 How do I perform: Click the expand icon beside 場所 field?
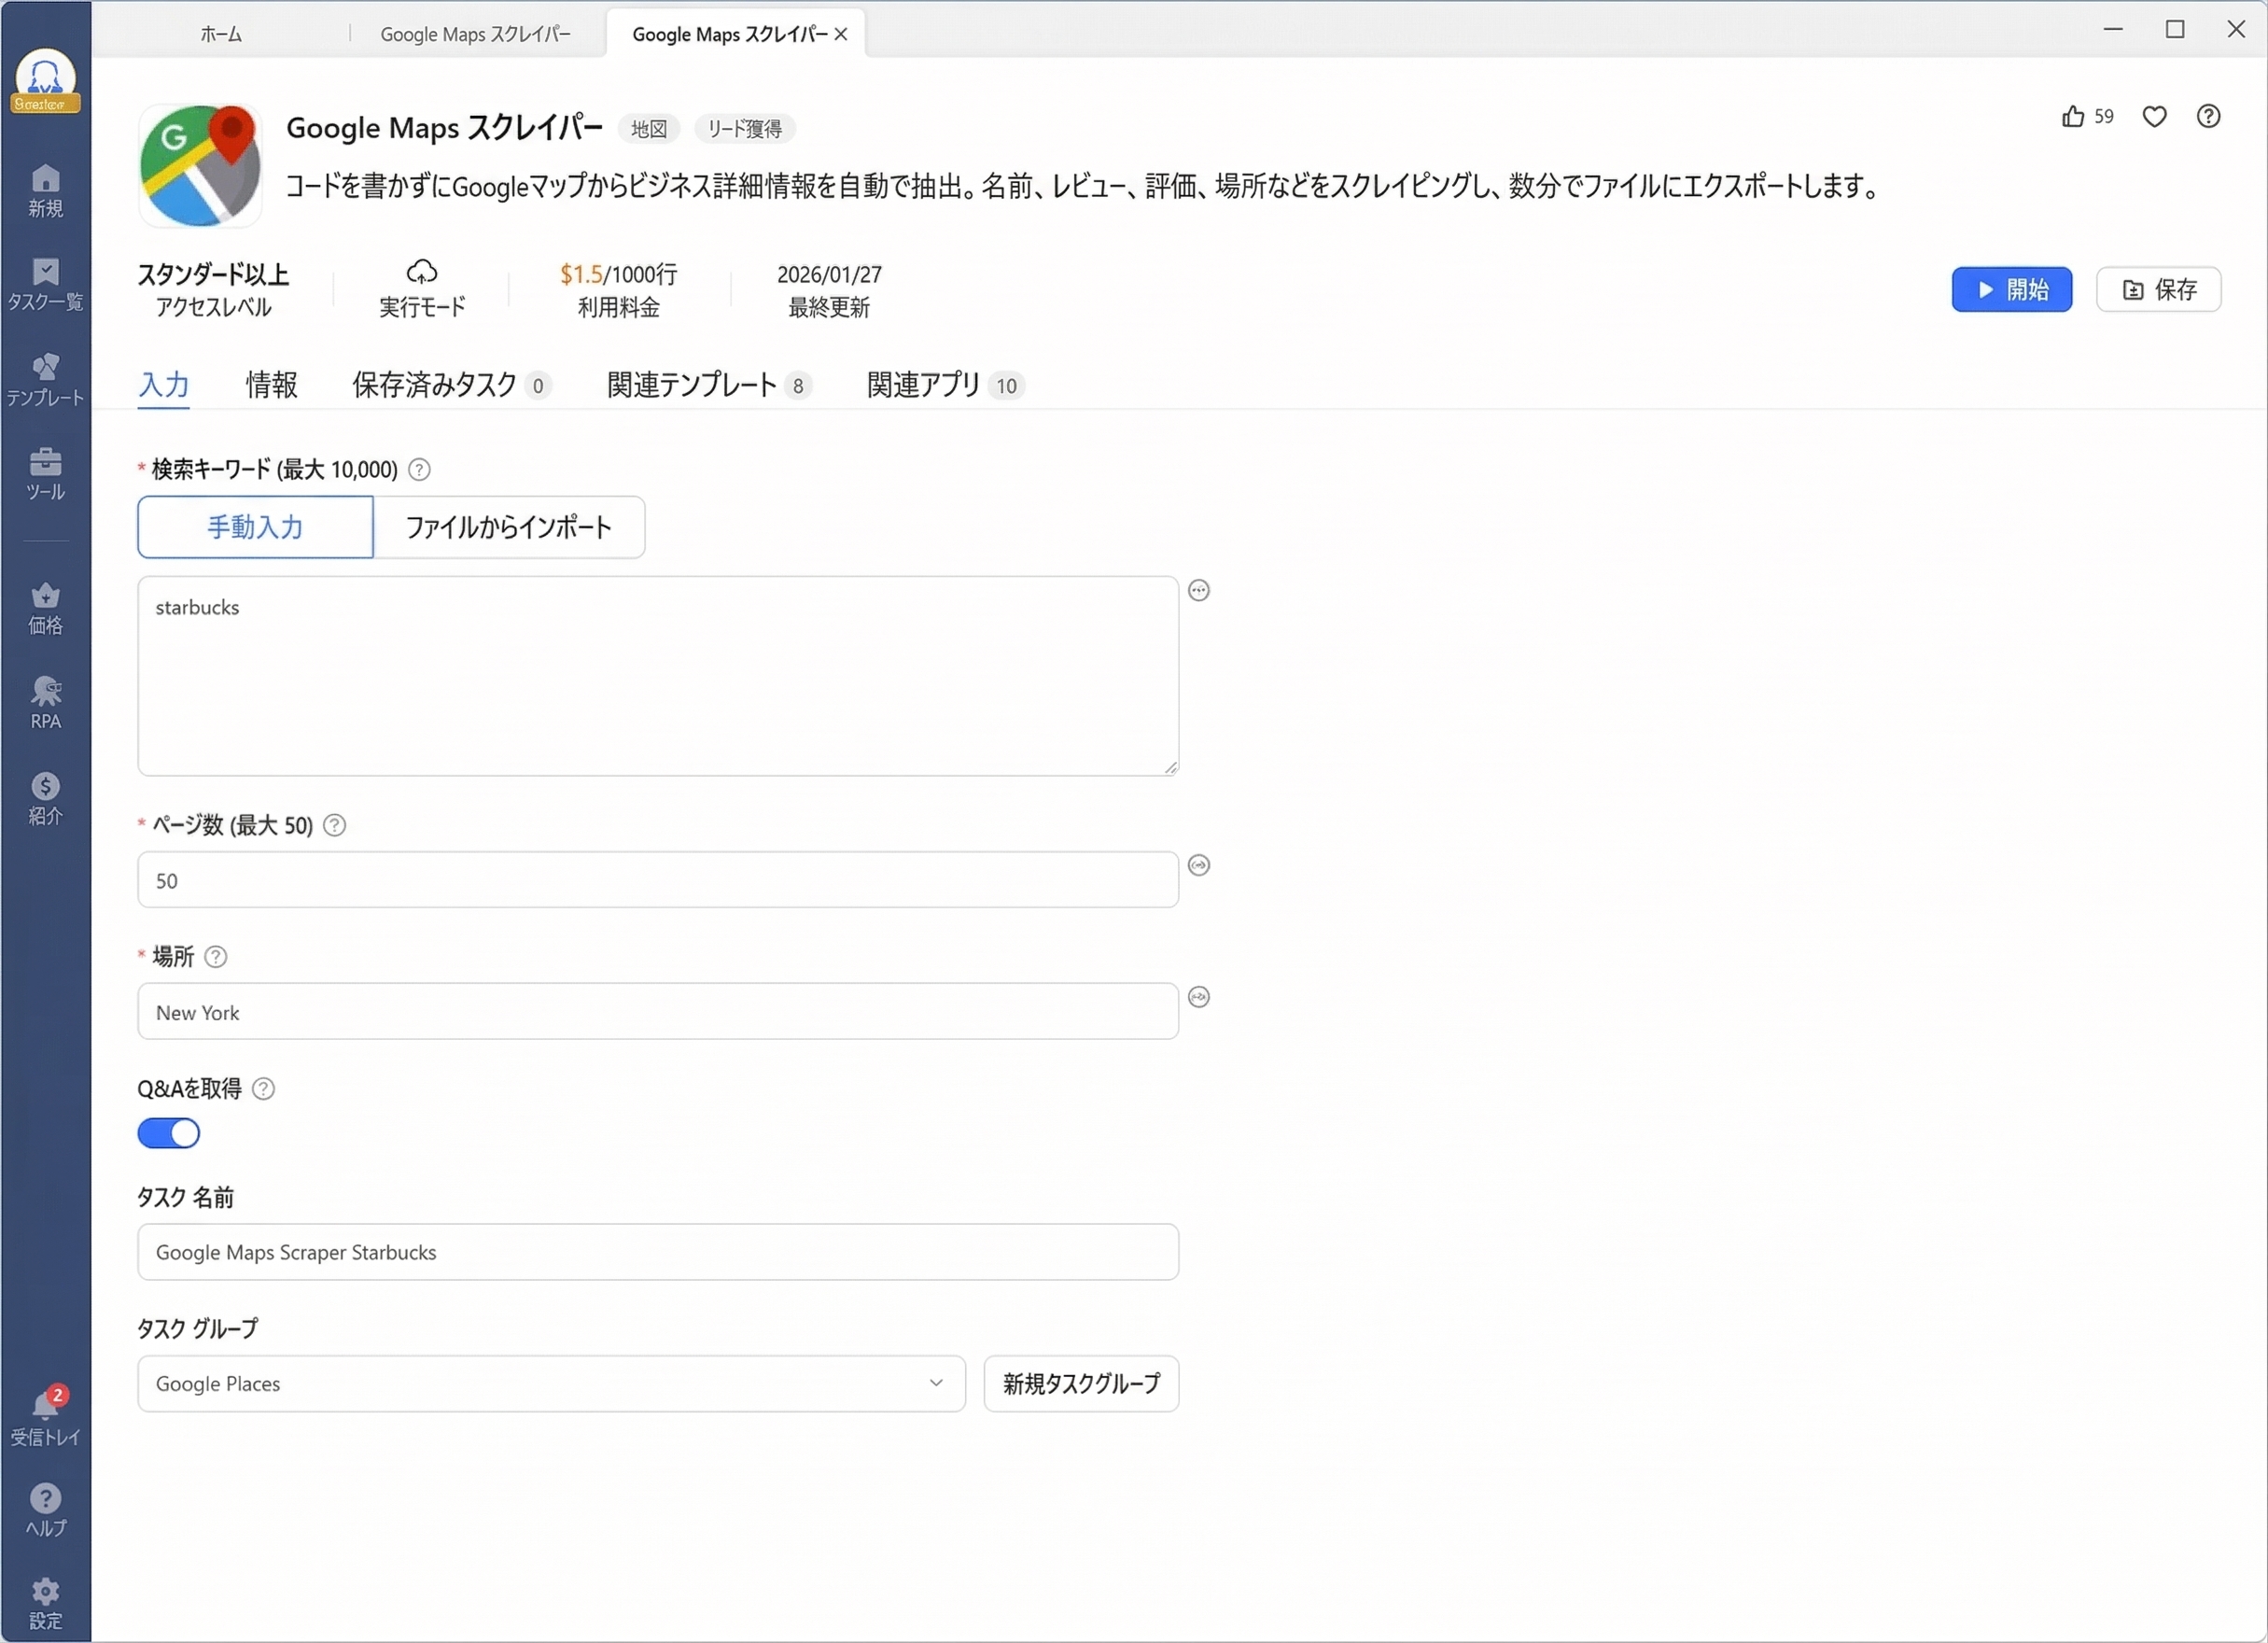(1199, 996)
